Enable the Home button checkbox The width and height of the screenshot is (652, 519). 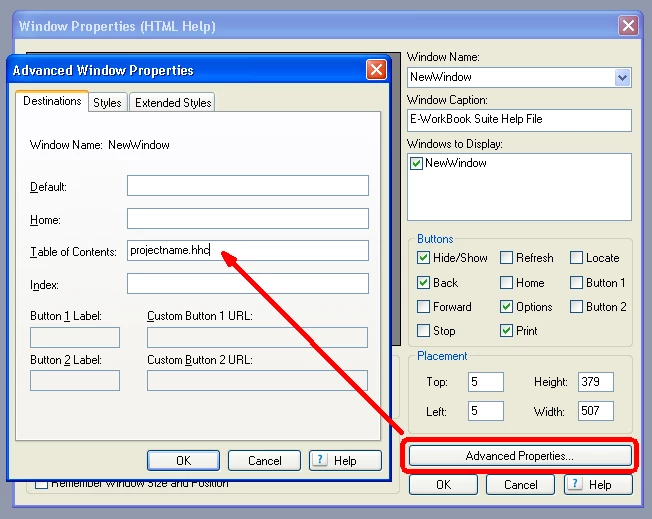coord(506,283)
